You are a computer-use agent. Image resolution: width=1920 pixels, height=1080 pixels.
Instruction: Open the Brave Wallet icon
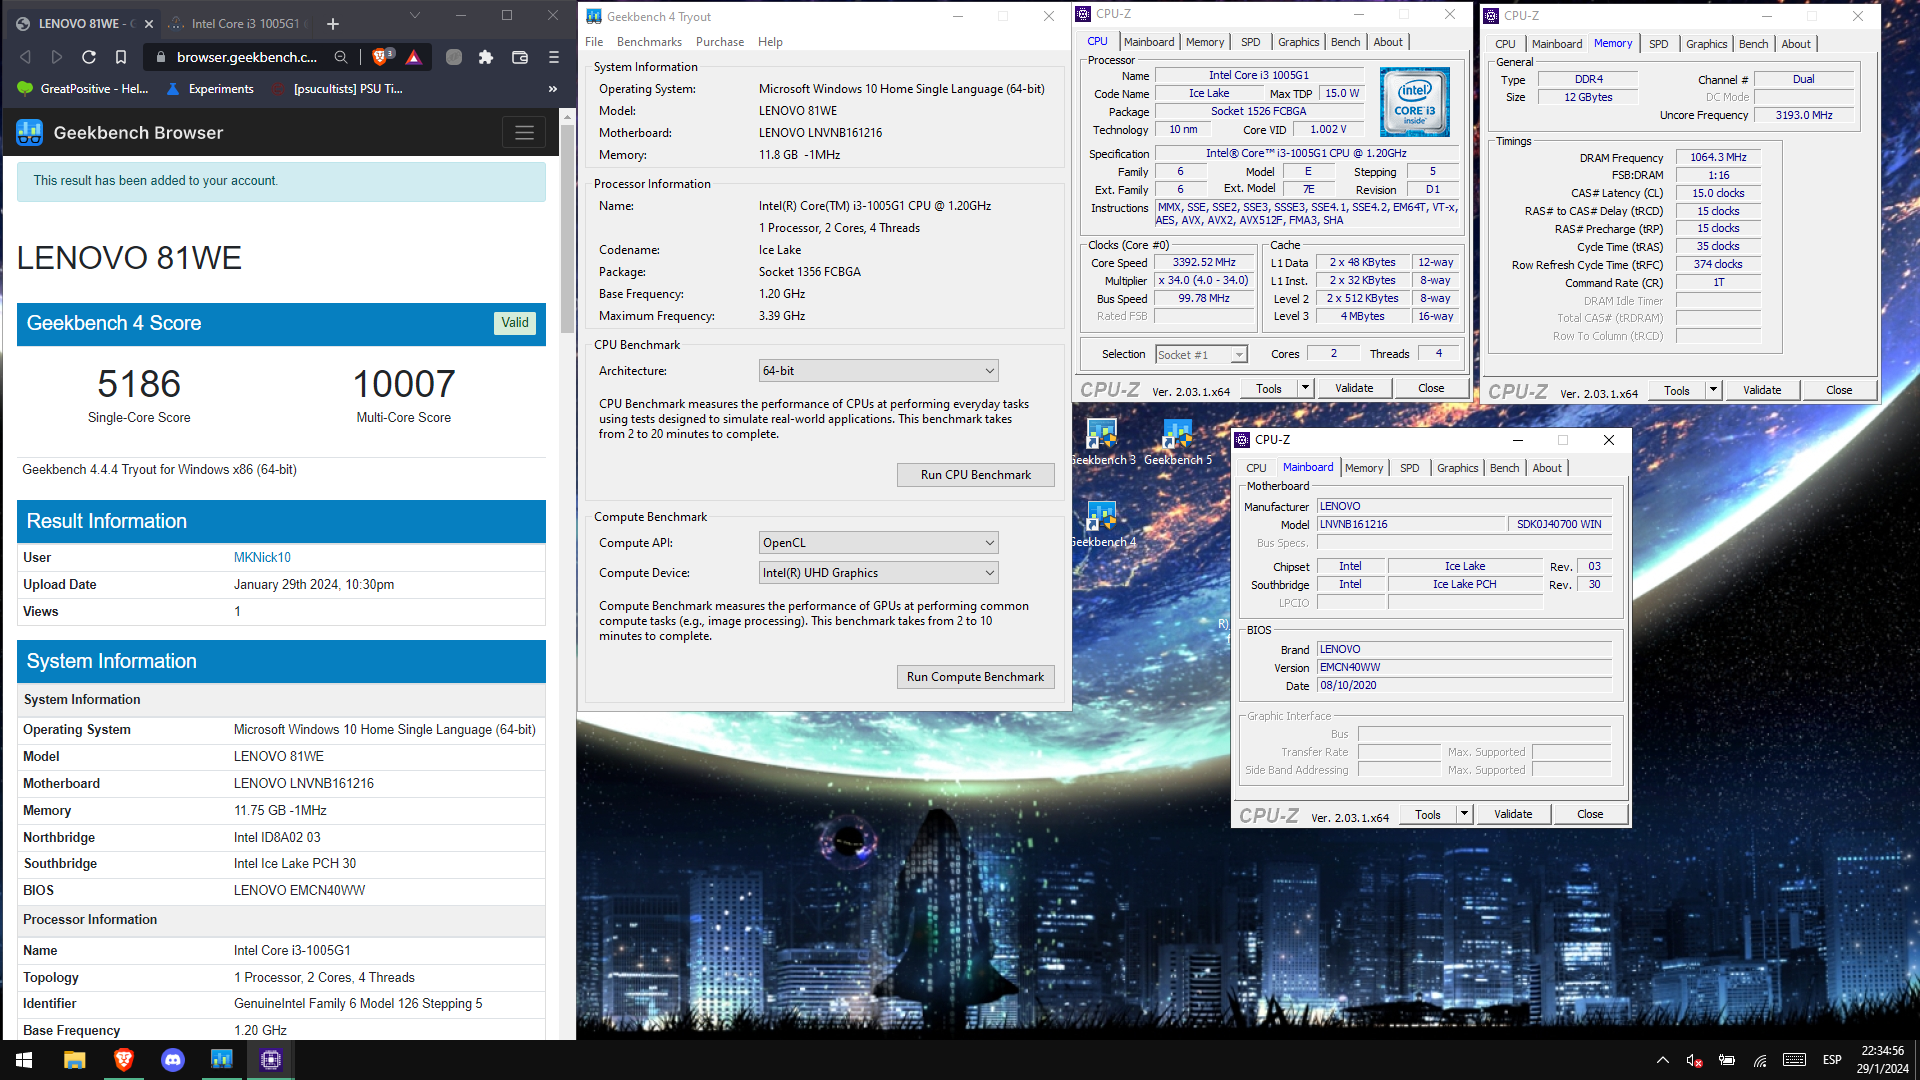(x=520, y=57)
